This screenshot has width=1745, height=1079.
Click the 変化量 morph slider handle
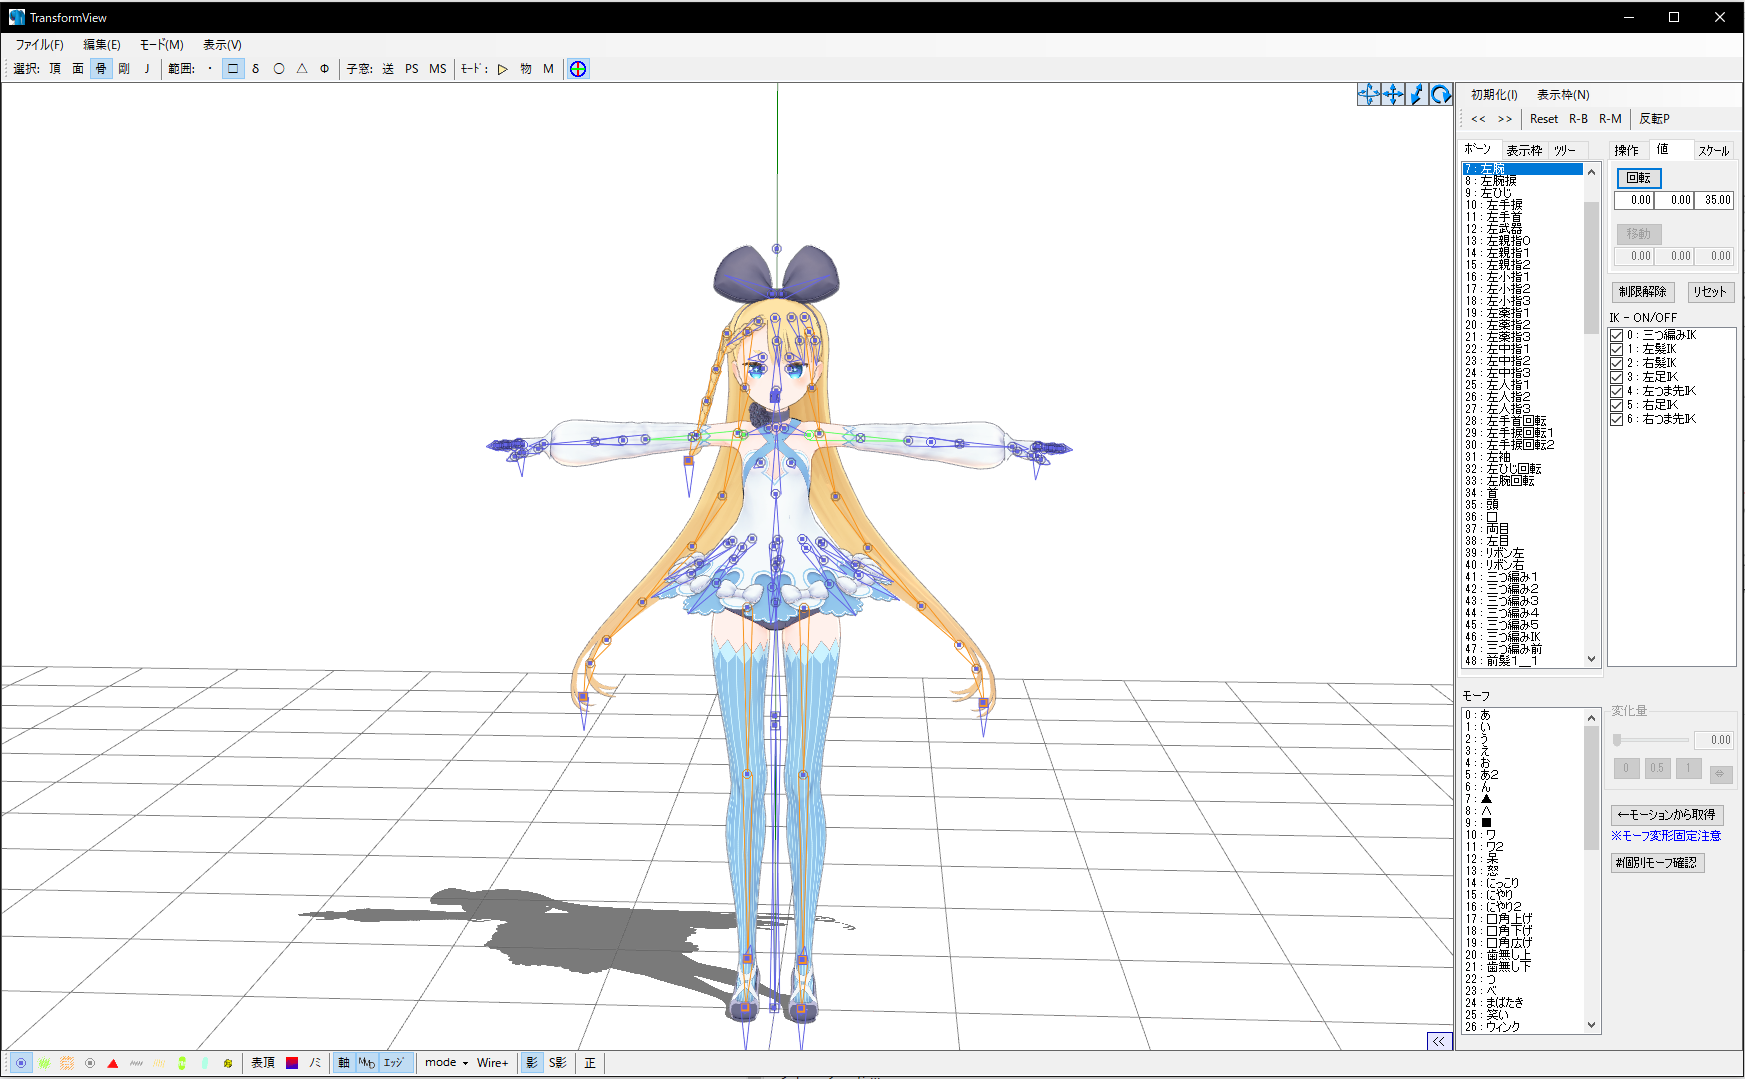[x=1617, y=740]
